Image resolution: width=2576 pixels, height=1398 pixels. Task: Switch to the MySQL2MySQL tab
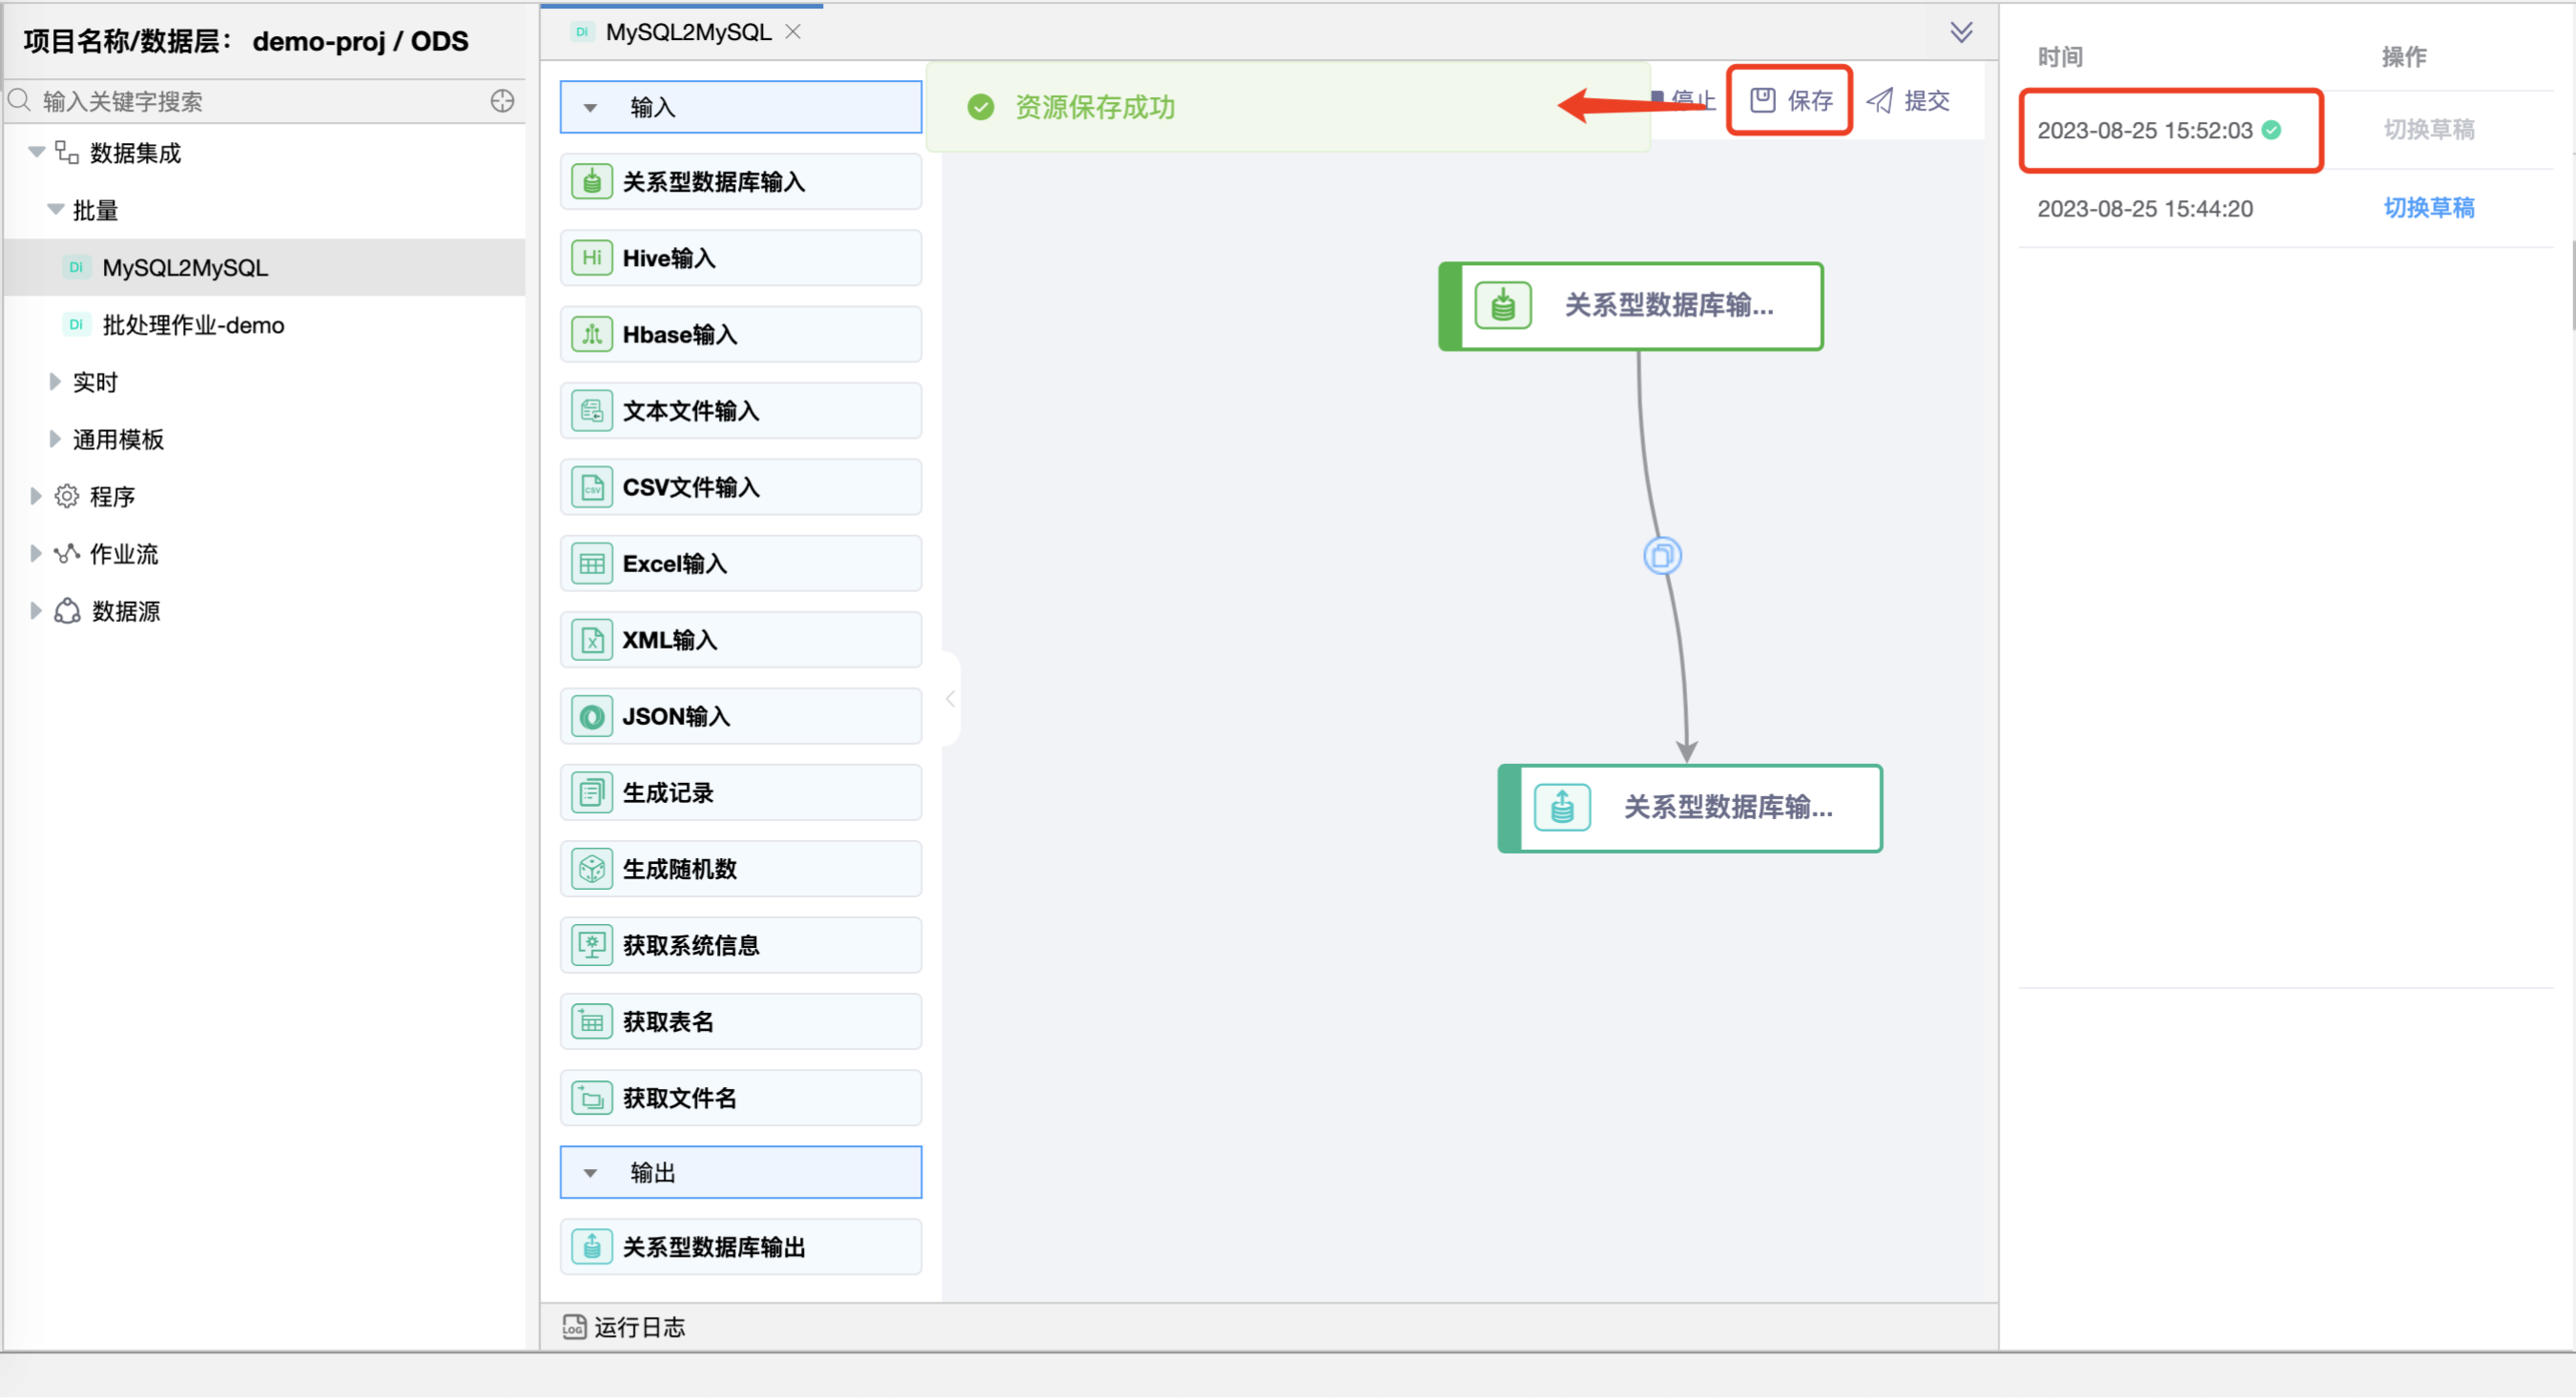pyautogui.click(x=688, y=32)
